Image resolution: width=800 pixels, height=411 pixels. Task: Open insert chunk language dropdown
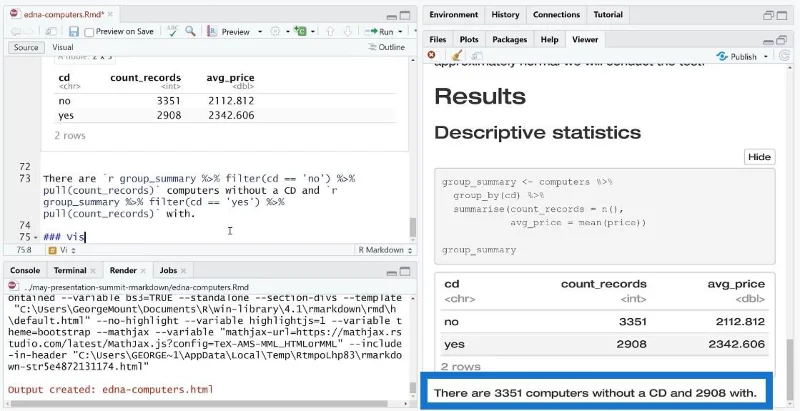(312, 32)
